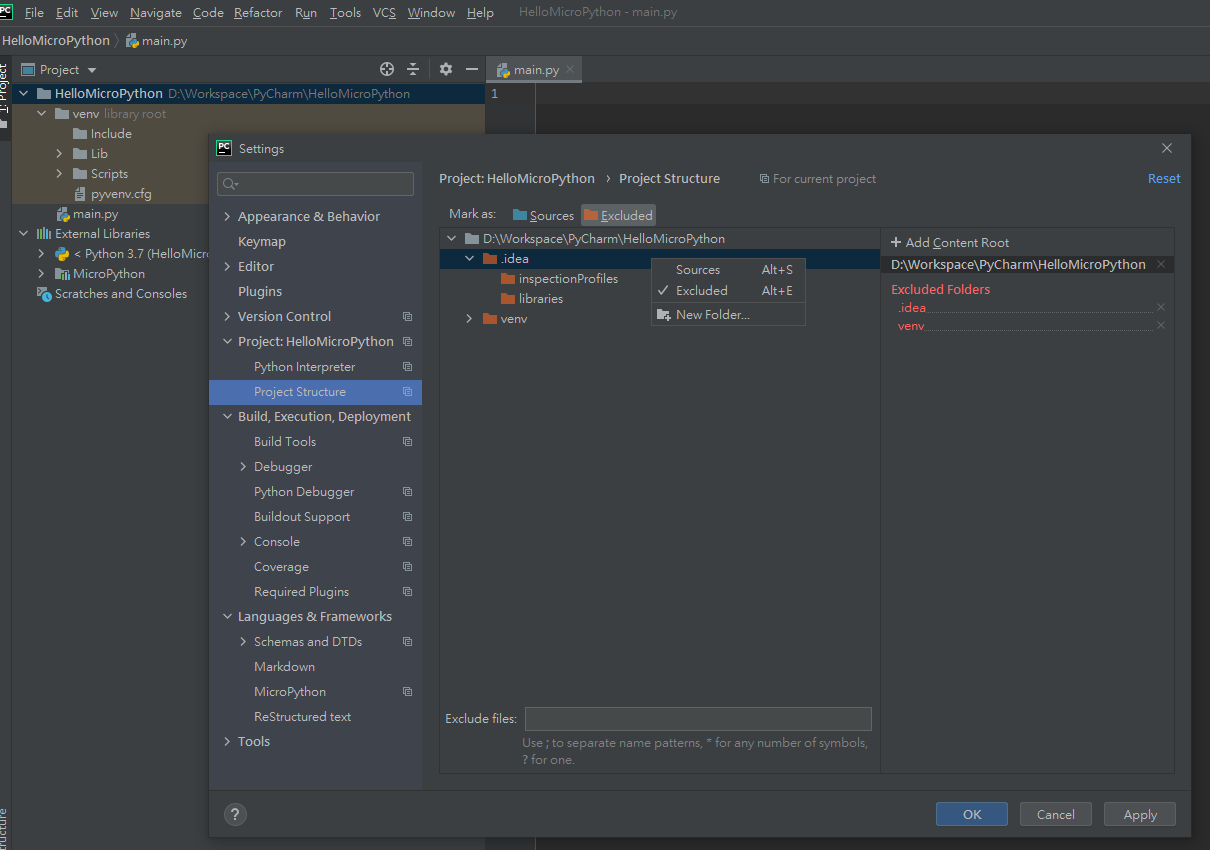
Task: Open the VCS menu
Action: 384,12
